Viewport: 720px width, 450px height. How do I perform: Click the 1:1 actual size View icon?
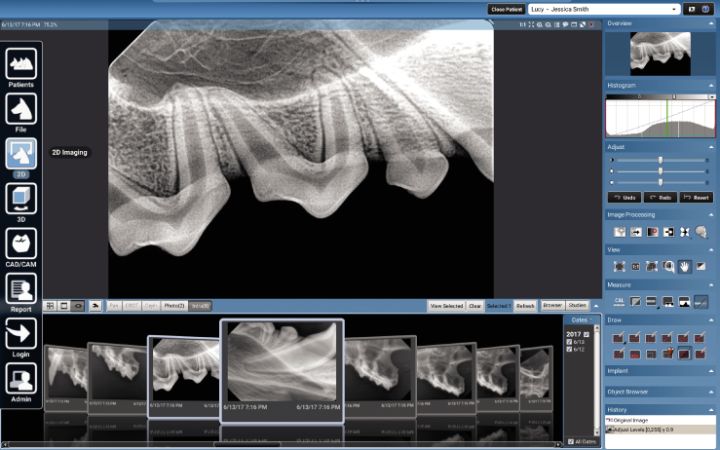636,266
